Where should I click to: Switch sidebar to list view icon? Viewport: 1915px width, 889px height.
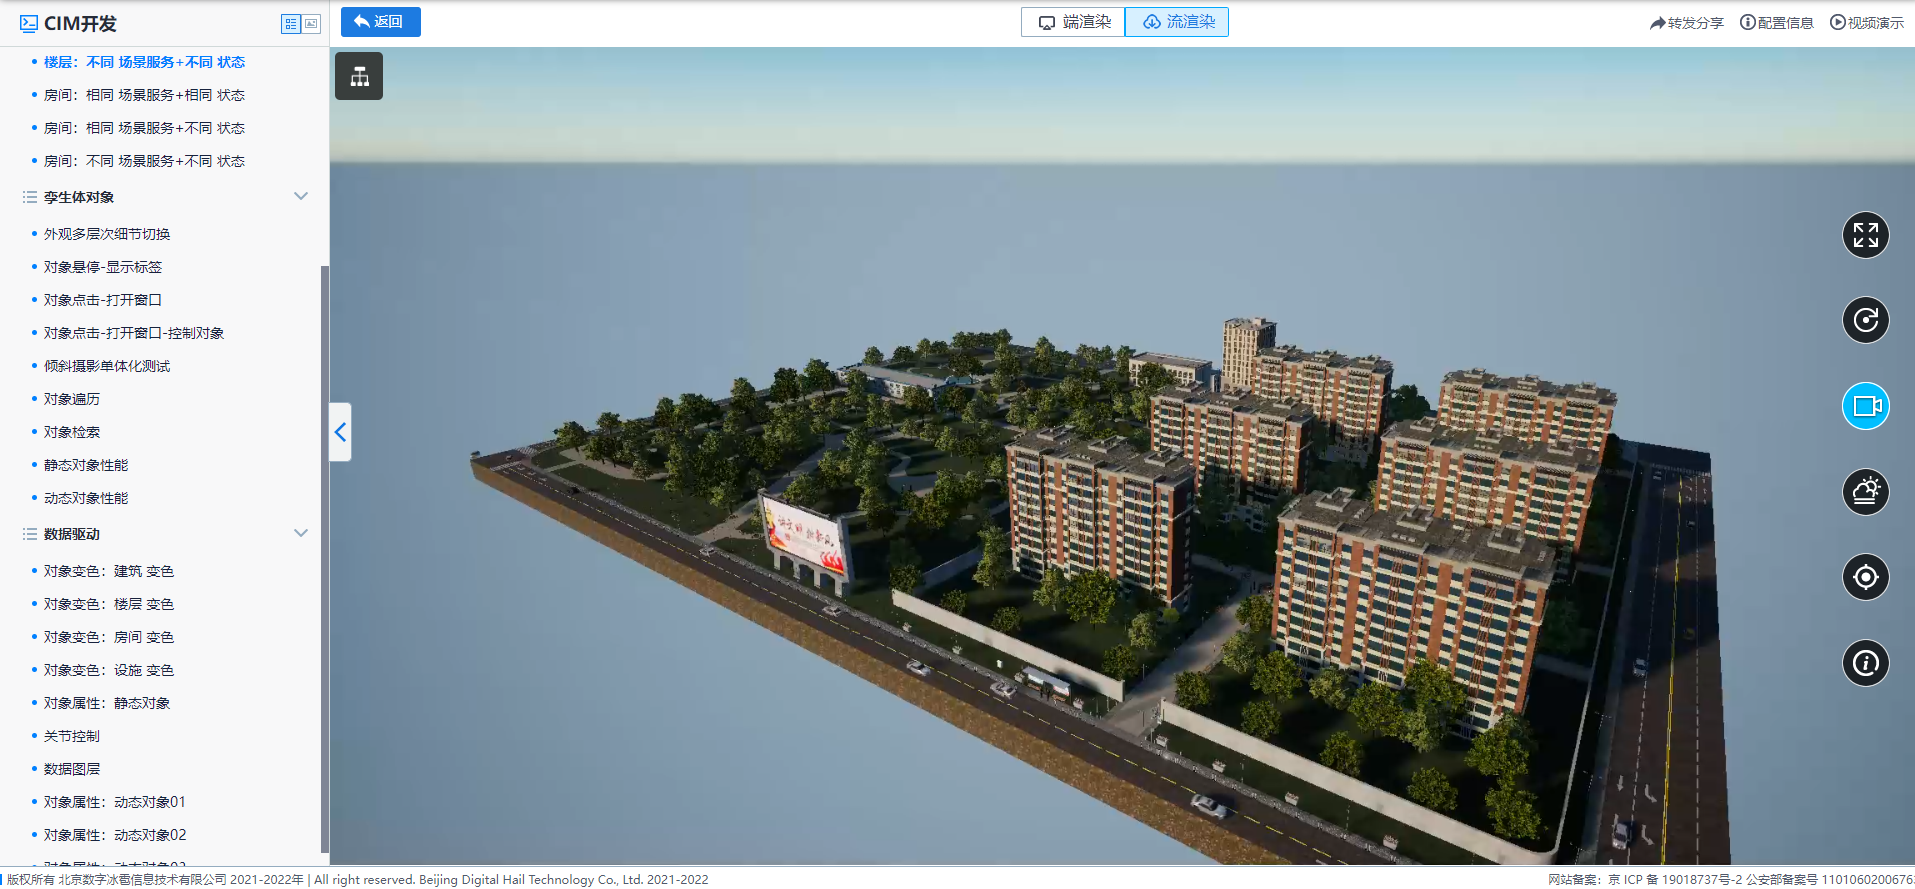click(291, 23)
